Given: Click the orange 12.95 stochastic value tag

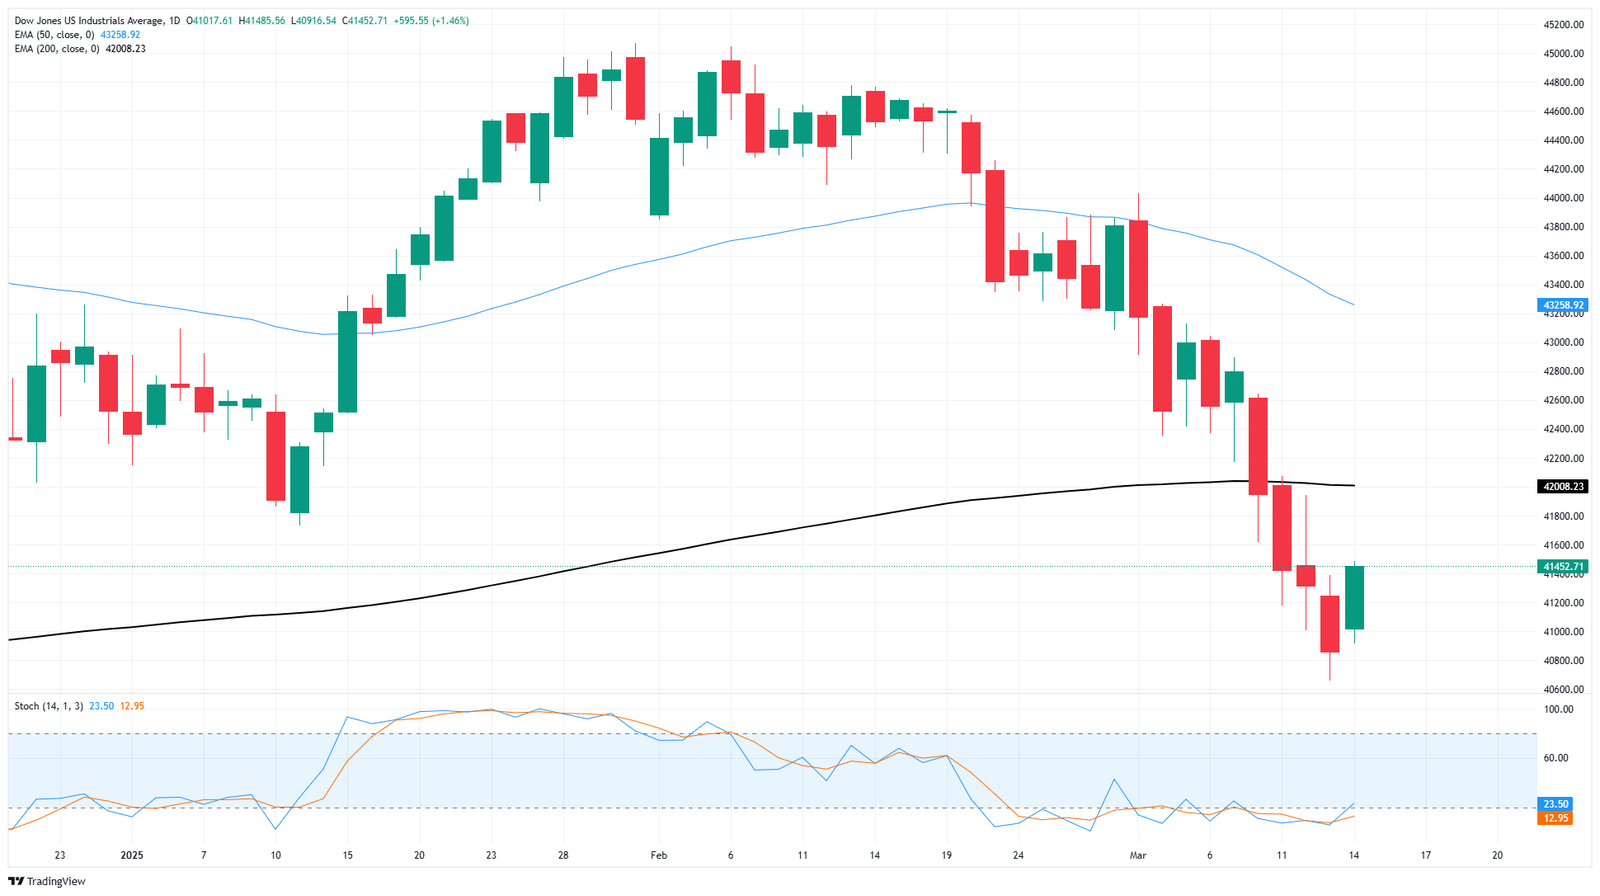Looking at the screenshot, I should [x=1556, y=818].
